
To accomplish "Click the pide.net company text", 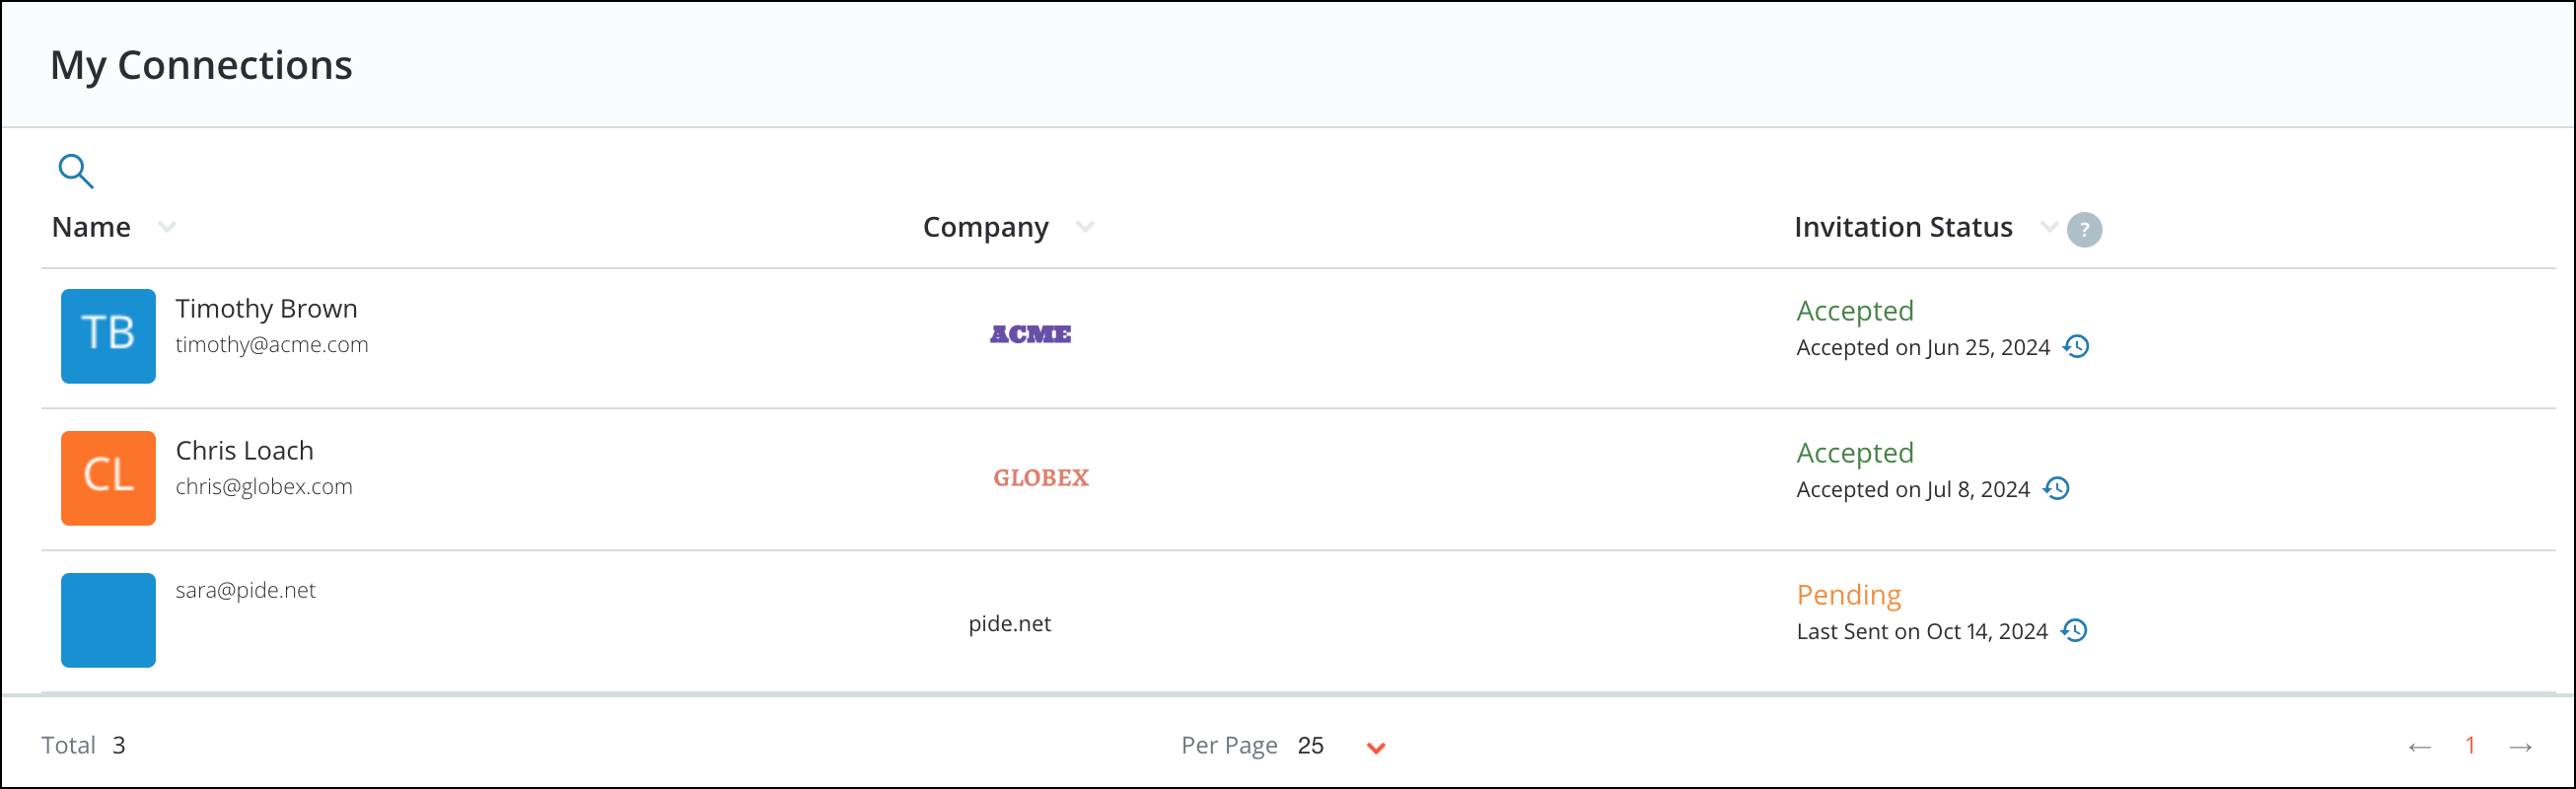I will coord(1009,624).
